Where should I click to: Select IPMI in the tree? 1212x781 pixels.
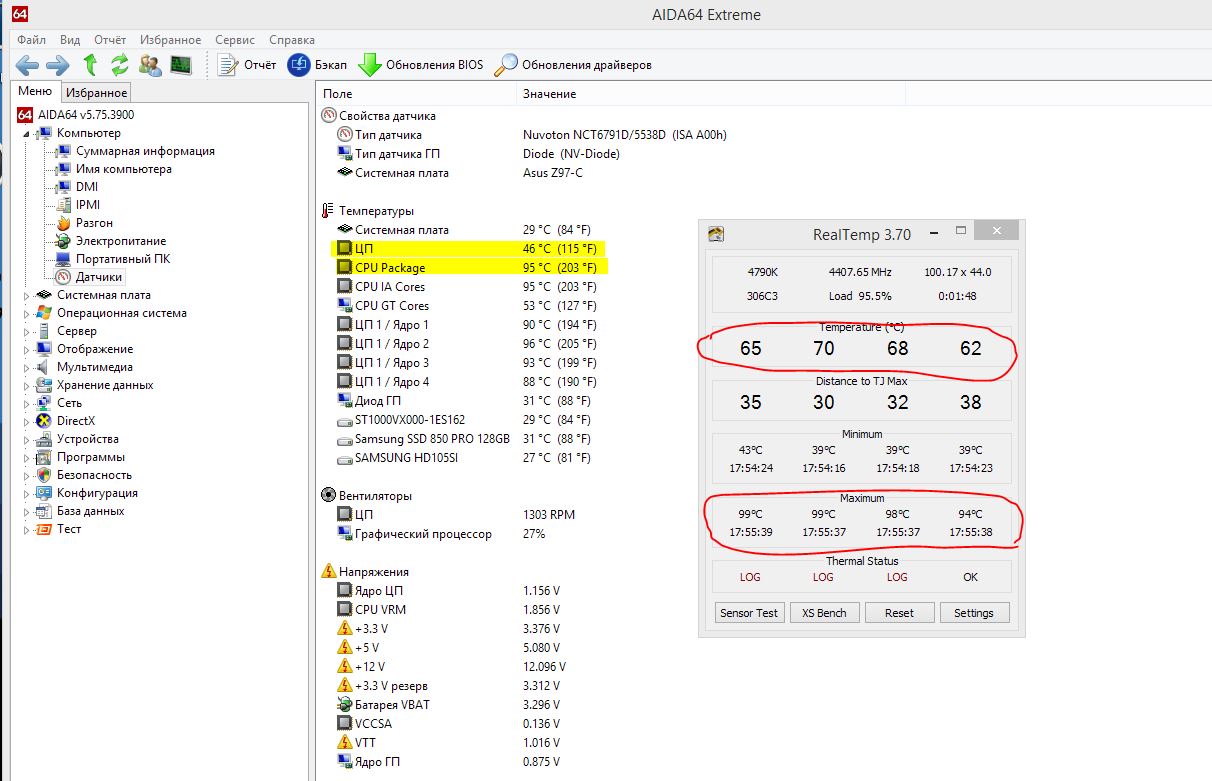click(88, 205)
